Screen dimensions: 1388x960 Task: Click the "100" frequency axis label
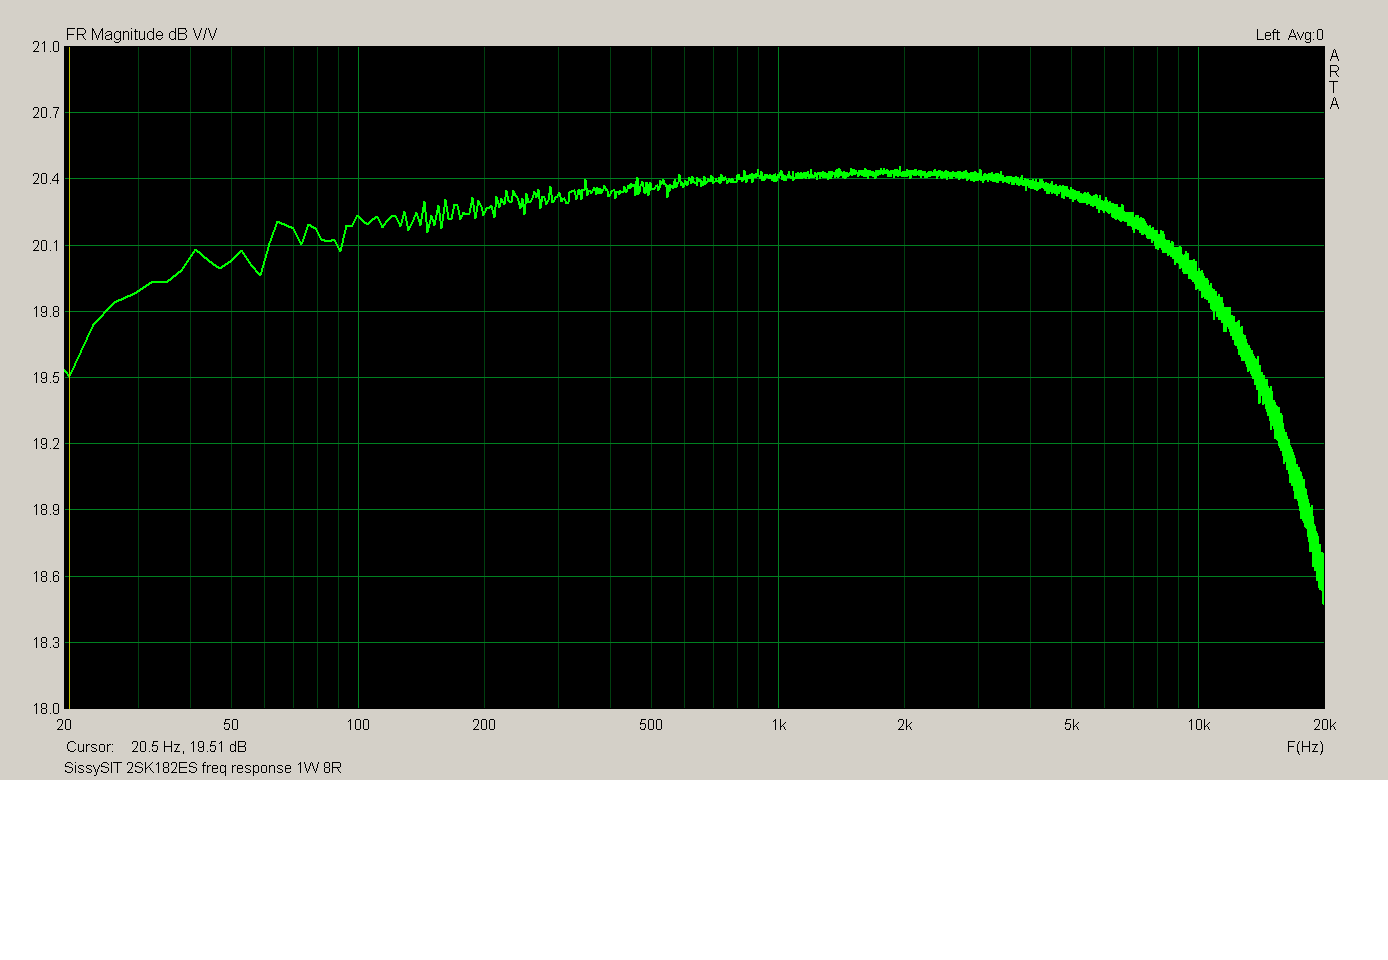coord(358,725)
